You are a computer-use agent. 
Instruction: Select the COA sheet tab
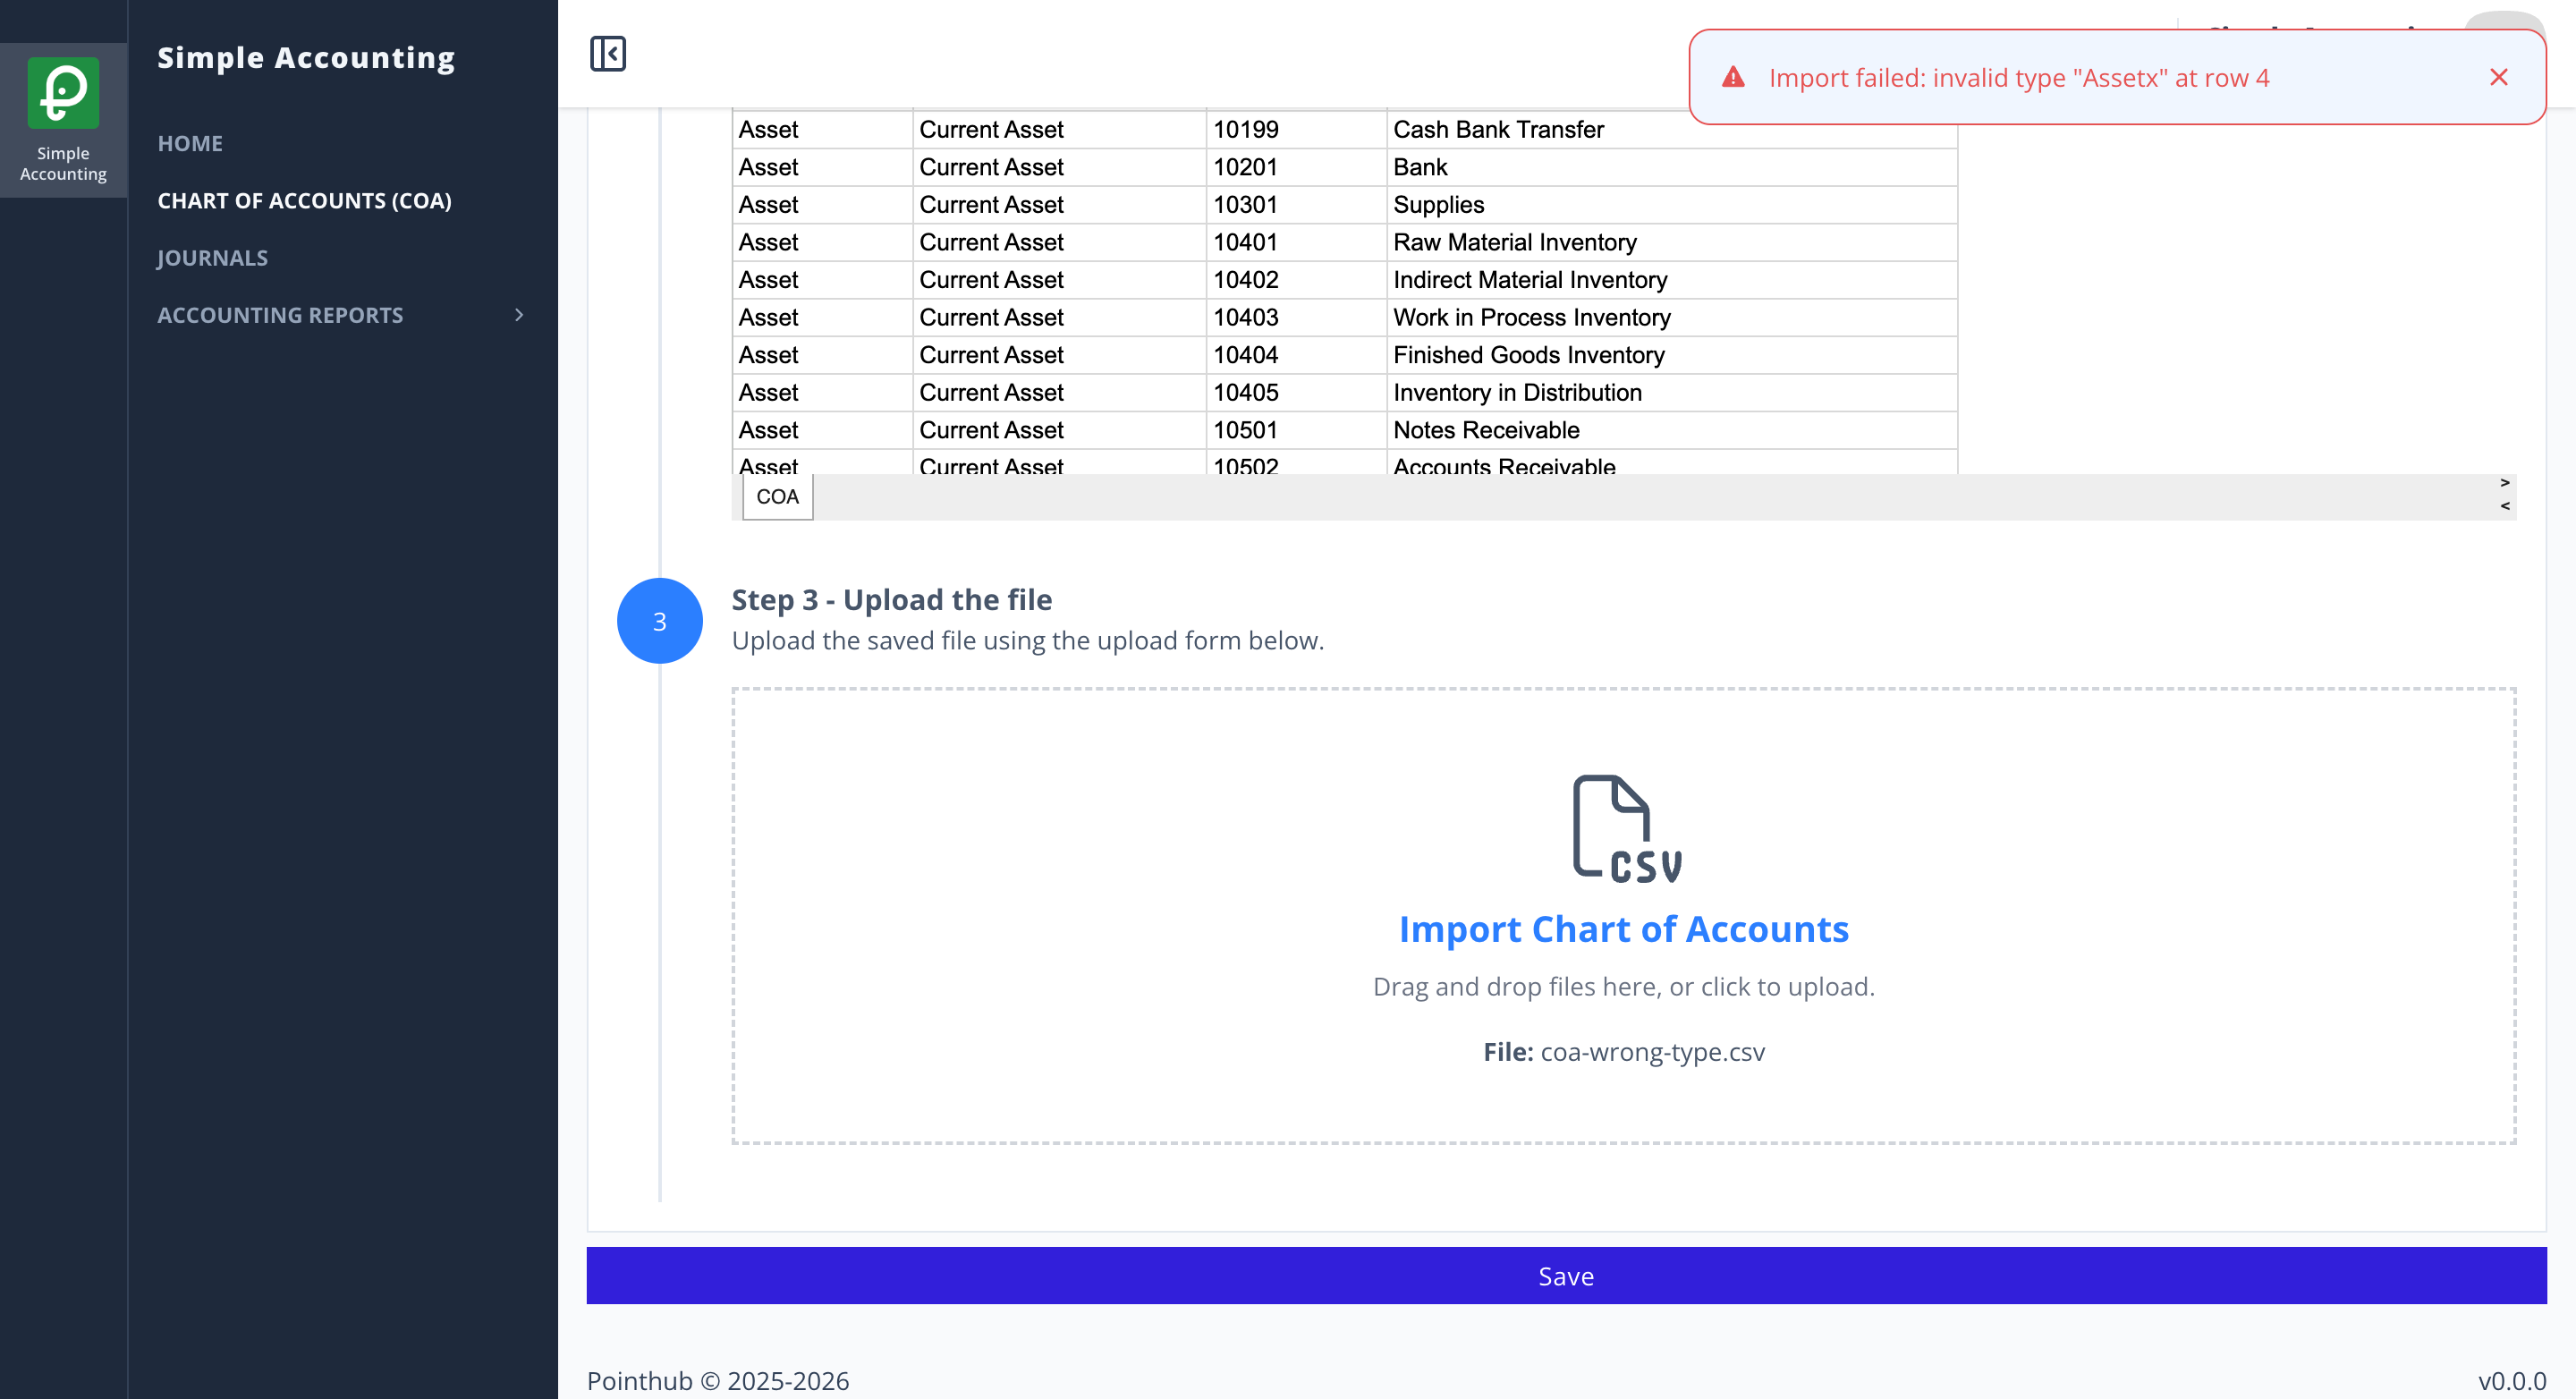coord(777,496)
